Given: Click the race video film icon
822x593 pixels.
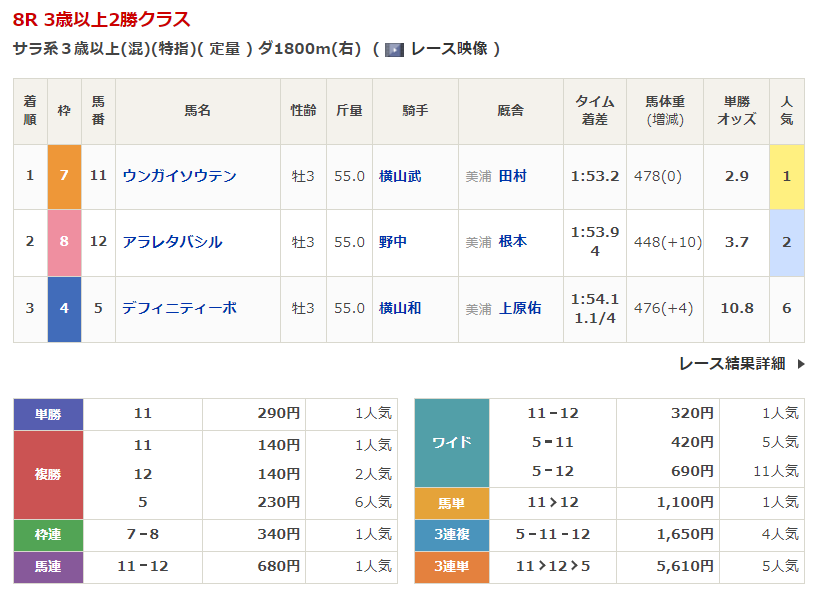Looking at the screenshot, I should click(x=394, y=49).
